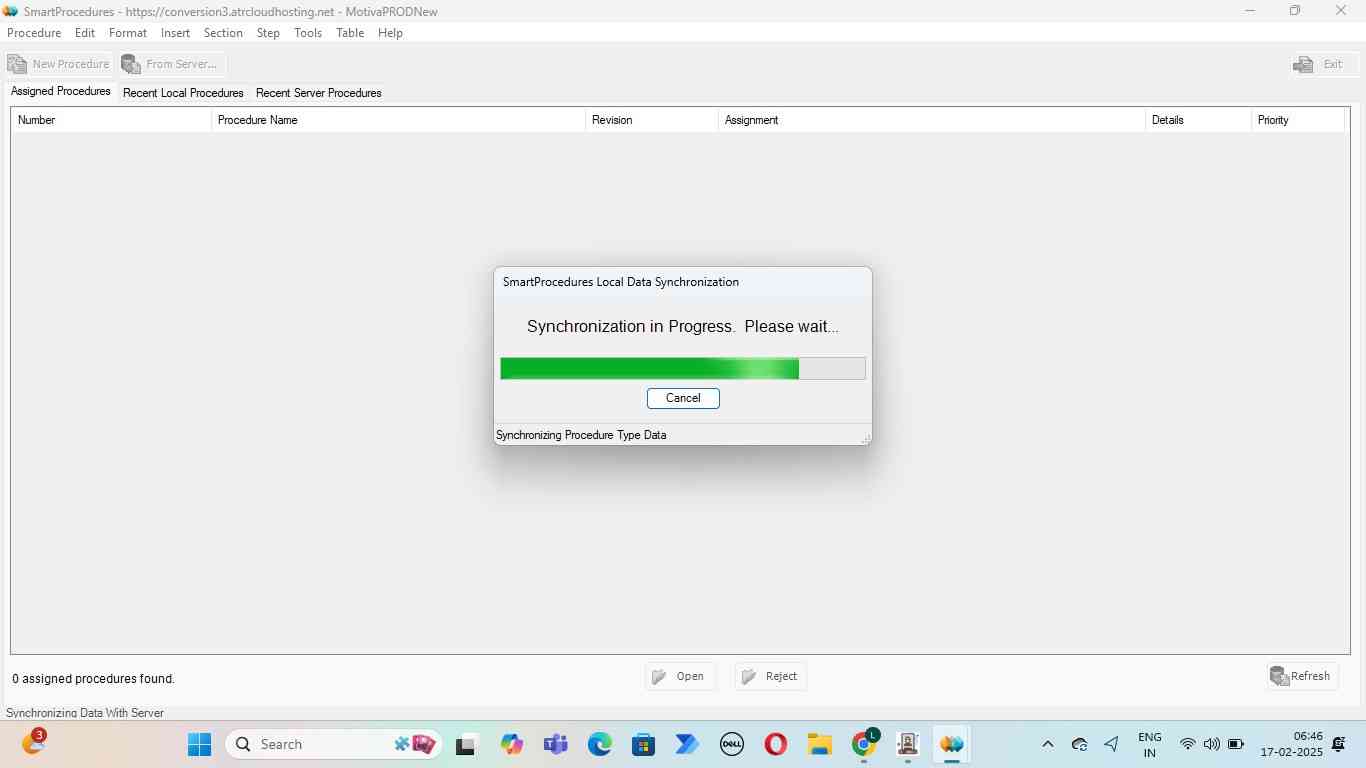1366x768 pixels.
Task: Click the speaker volume icon
Action: 1211,744
